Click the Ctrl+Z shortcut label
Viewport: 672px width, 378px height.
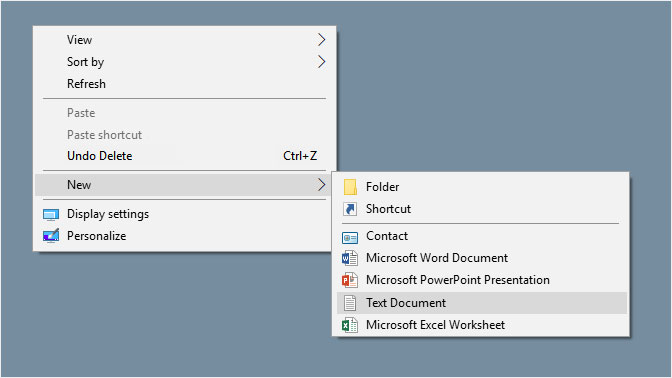(x=300, y=156)
